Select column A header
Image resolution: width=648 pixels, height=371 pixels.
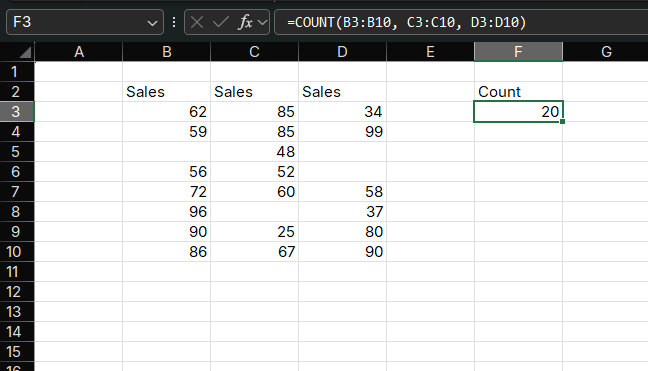click(79, 52)
